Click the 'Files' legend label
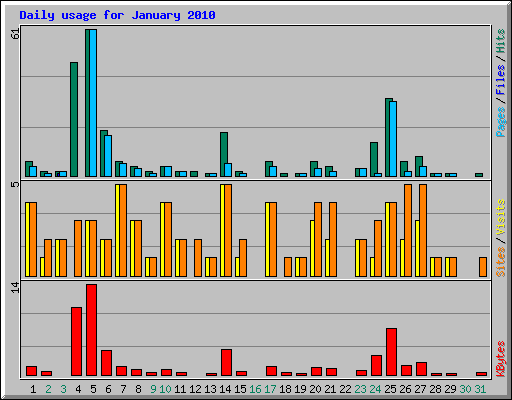Image resolution: width=512 pixels, height=400 pixels. click(500, 79)
